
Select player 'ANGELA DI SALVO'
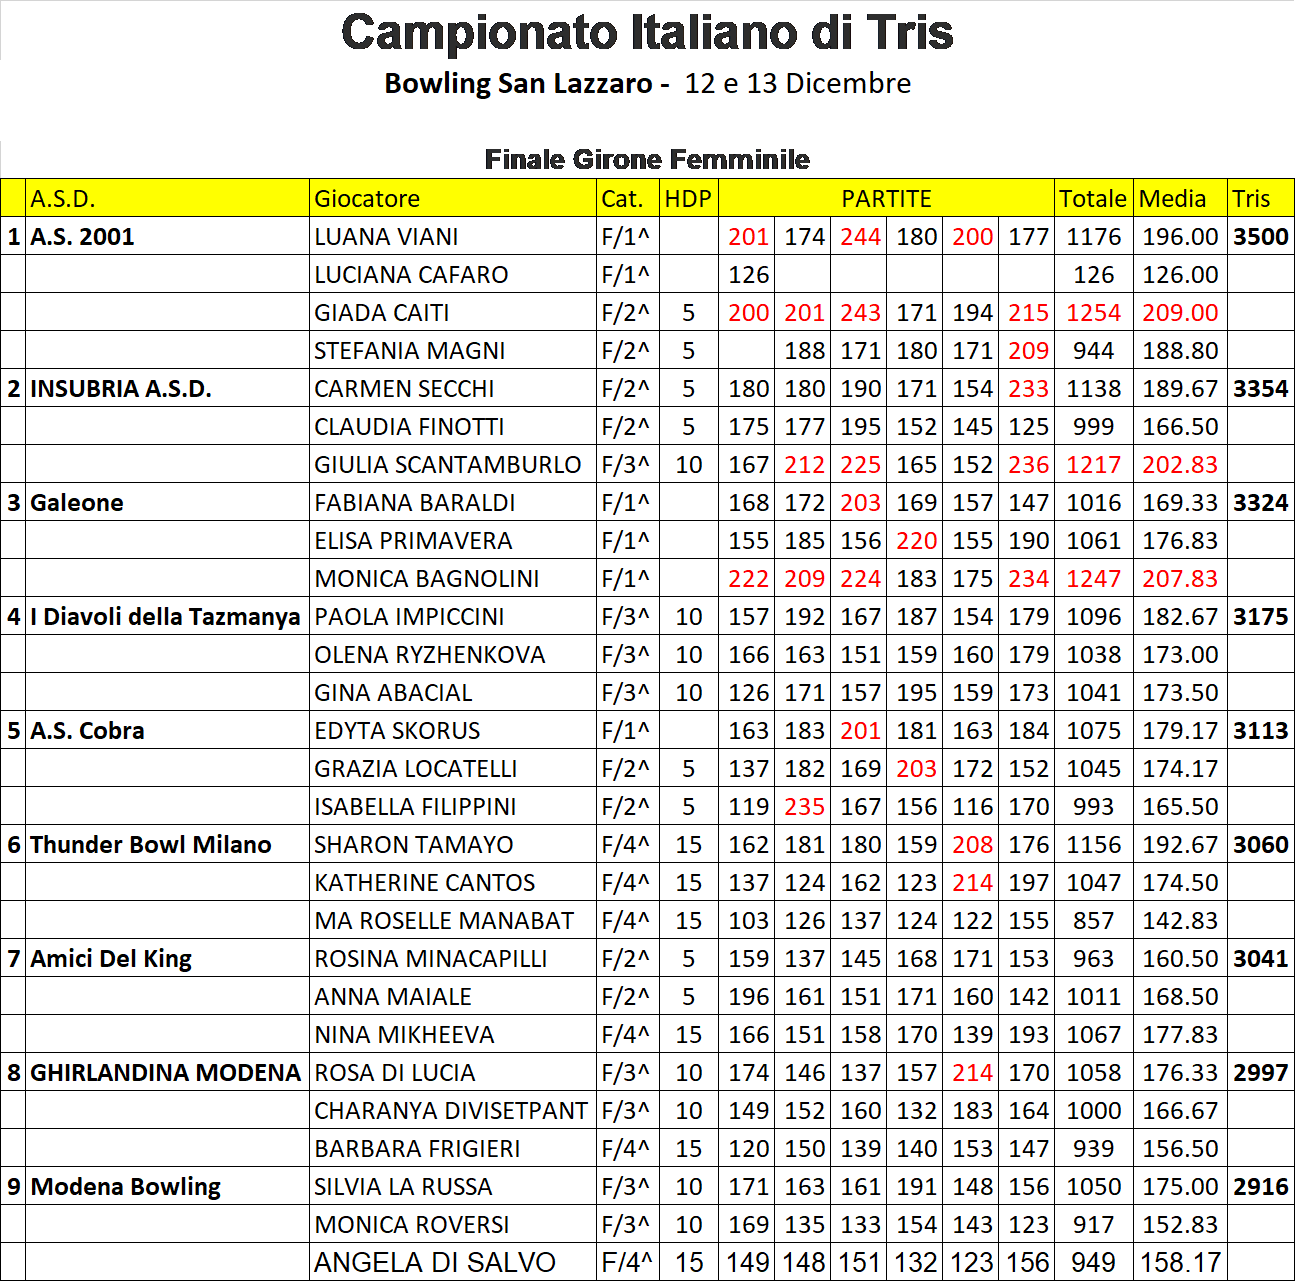click(x=435, y=1262)
